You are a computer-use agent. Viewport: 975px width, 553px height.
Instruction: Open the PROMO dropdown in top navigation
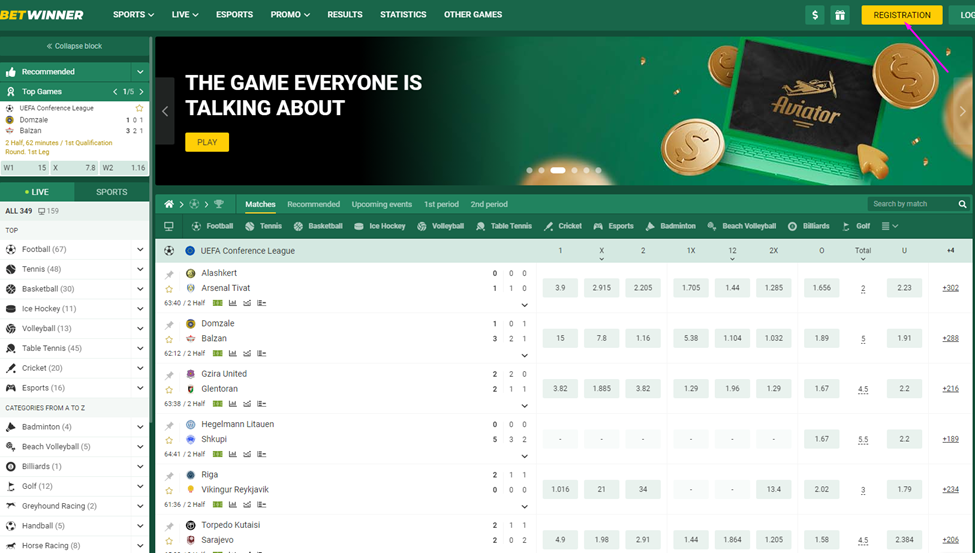click(x=290, y=14)
